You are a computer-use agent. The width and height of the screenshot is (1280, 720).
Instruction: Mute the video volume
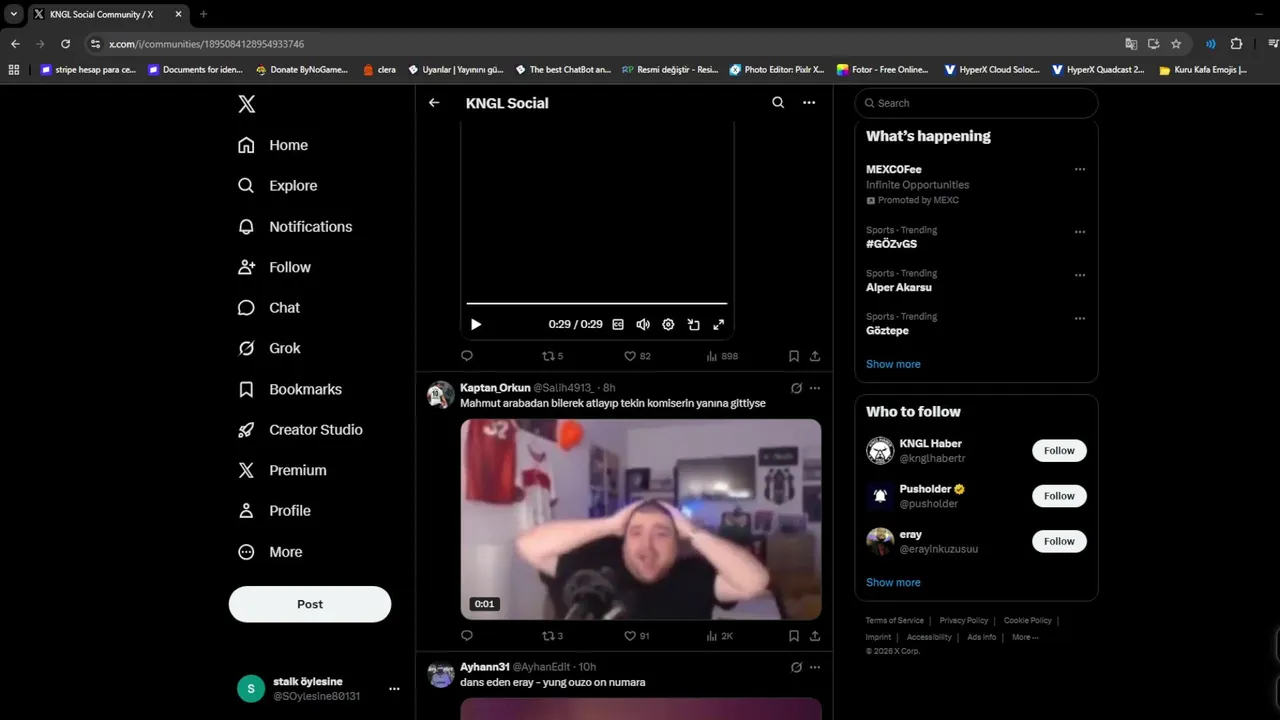click(x=643, y=324)
